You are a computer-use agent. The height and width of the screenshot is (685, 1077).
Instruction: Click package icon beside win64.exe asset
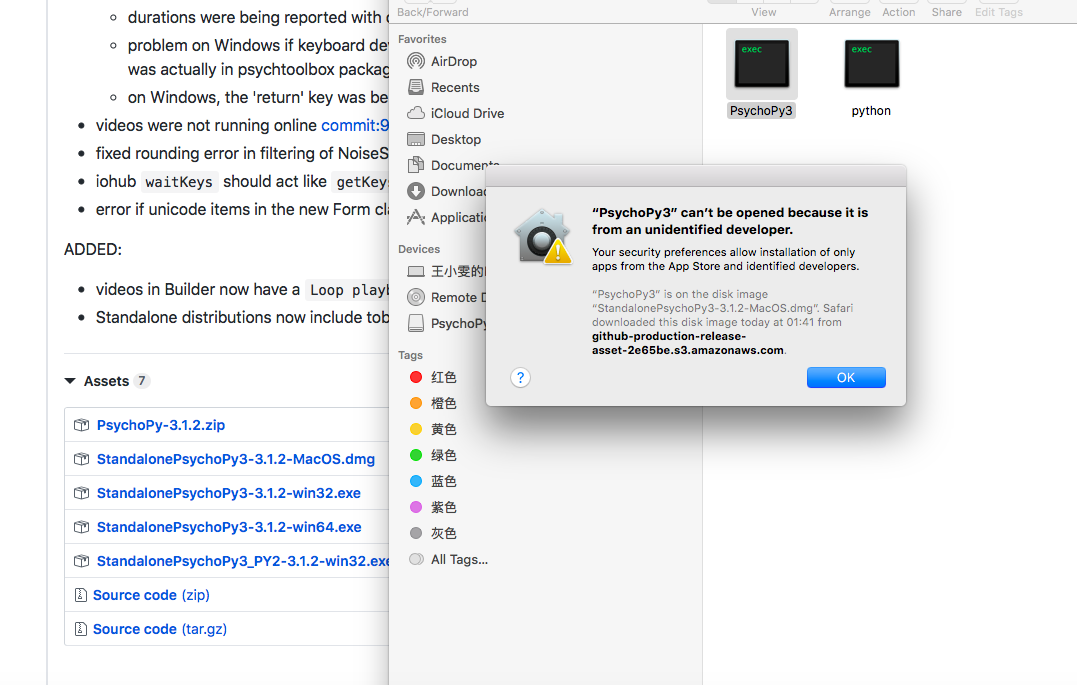(x=82, y=527)
